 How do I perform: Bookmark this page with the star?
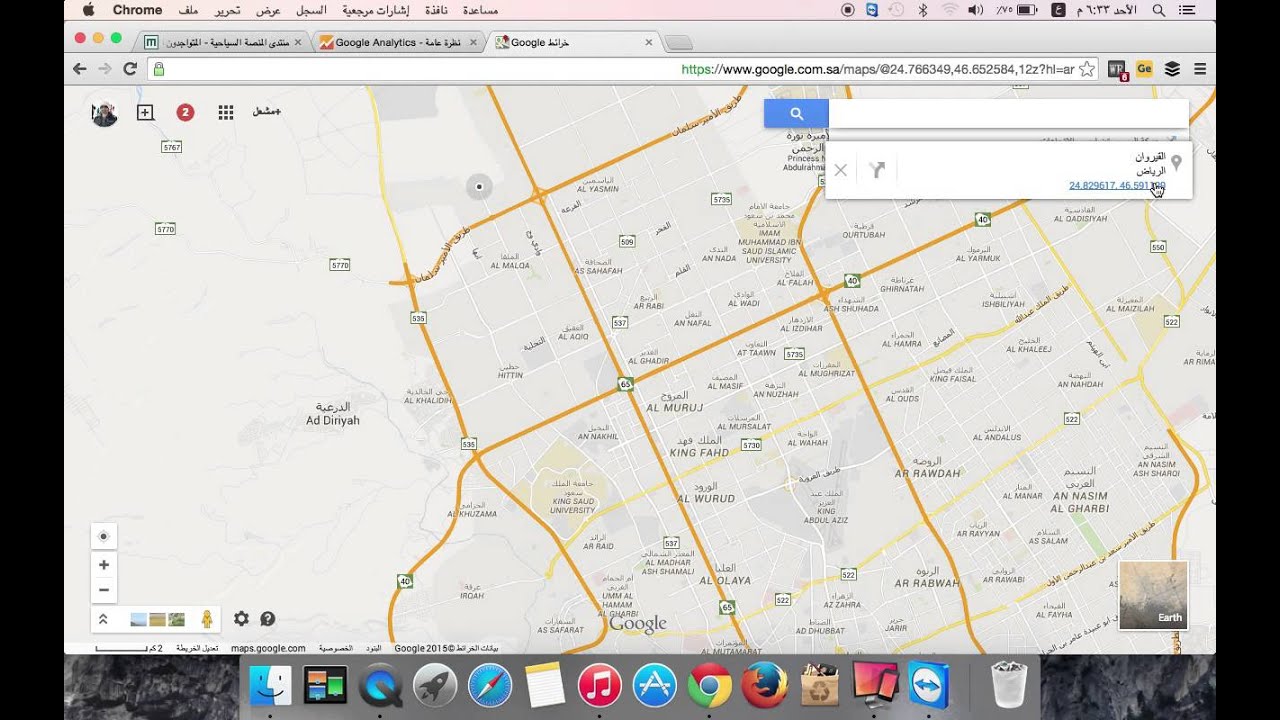point(1086,69)
